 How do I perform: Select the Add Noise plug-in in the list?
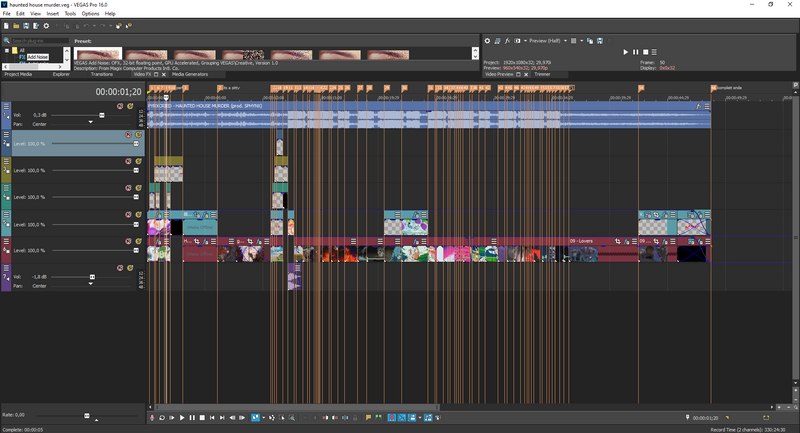(x=37, y=58)
